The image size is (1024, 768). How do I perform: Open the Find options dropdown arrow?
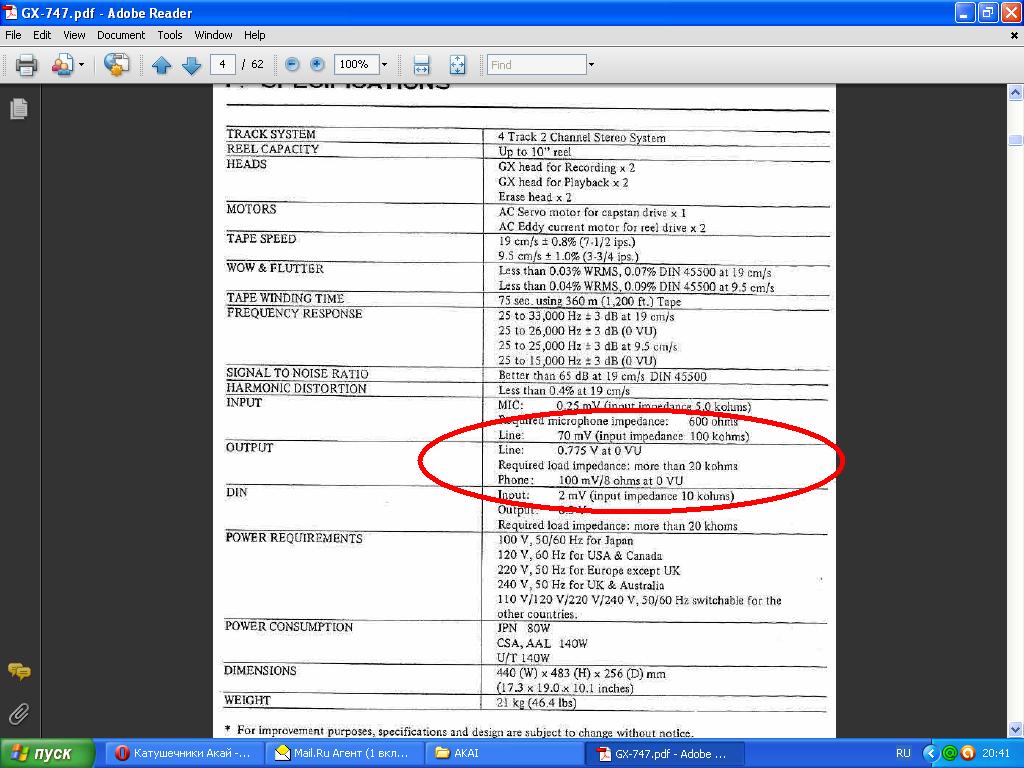(x=591, y=65)
